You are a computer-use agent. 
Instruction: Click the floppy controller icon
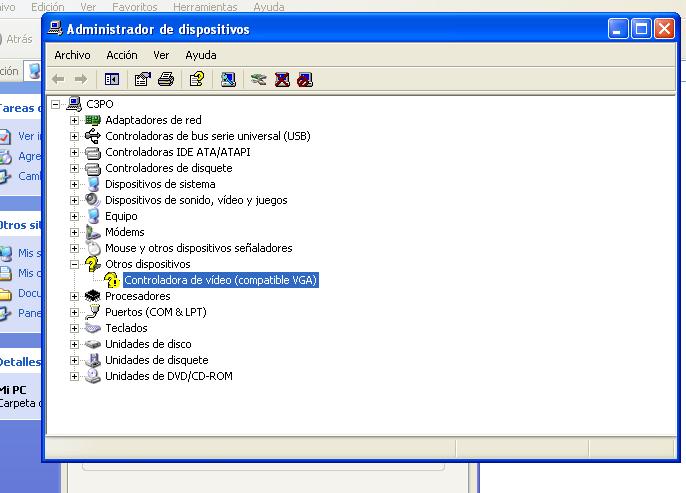tap(93, 168)
